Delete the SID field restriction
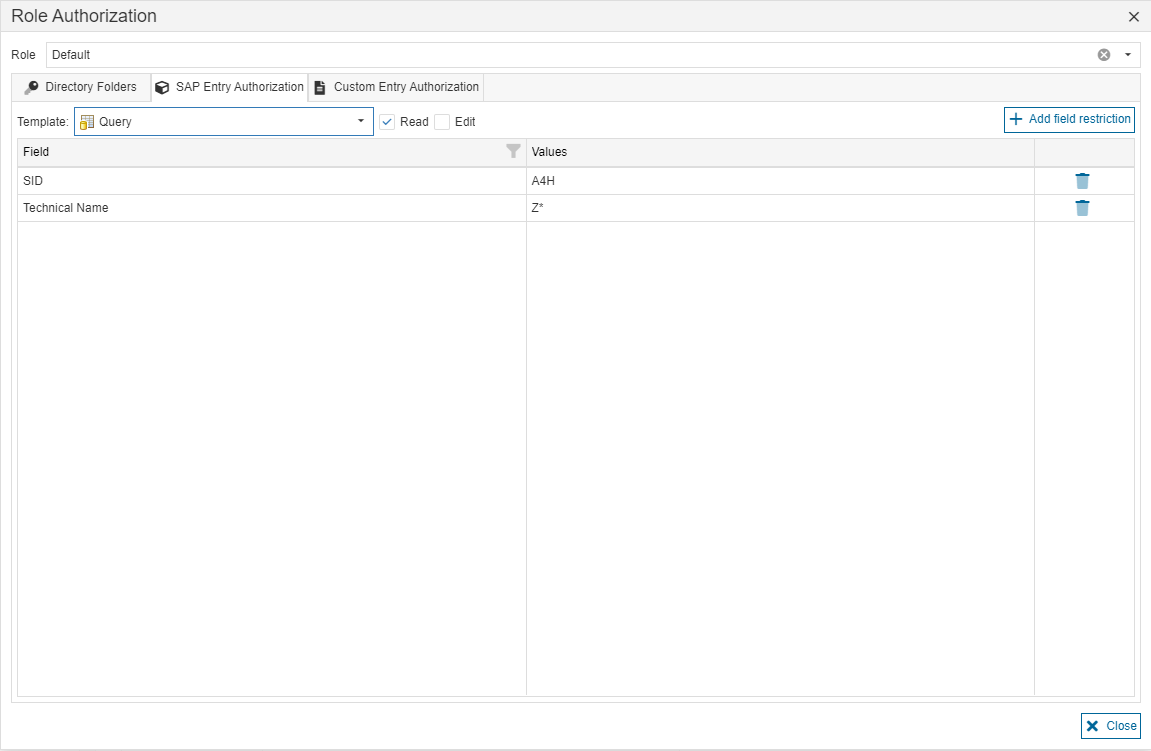 pyautogui.click(x=1082, y=181)
